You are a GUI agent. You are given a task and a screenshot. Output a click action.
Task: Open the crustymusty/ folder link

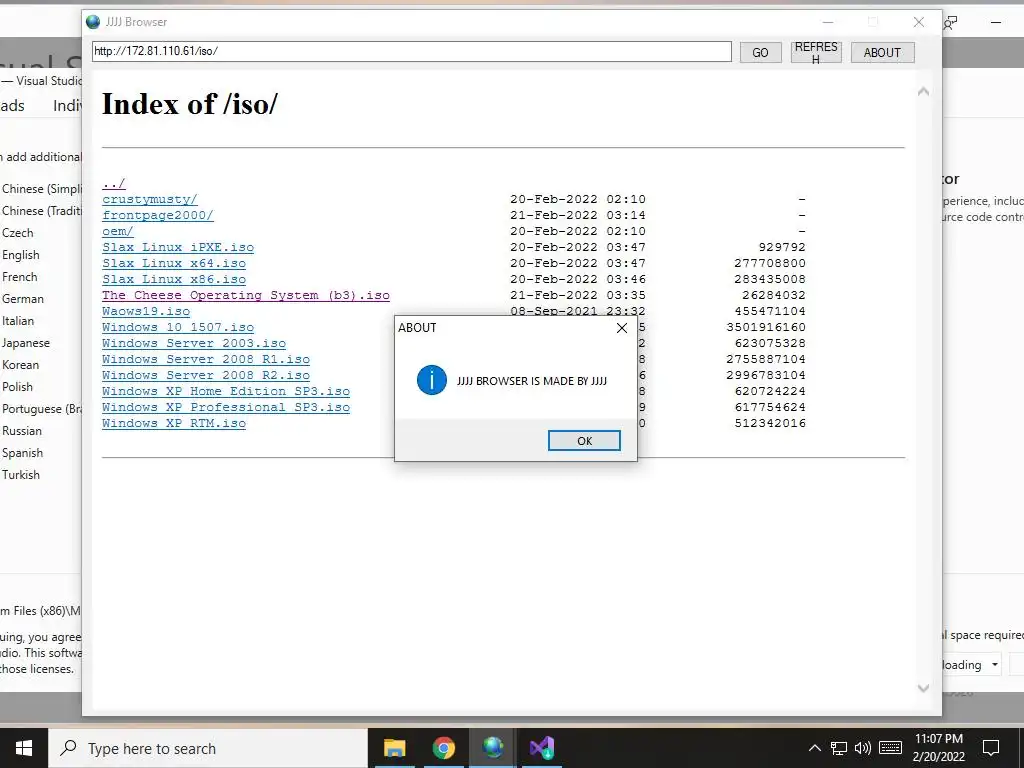(150, 199)
